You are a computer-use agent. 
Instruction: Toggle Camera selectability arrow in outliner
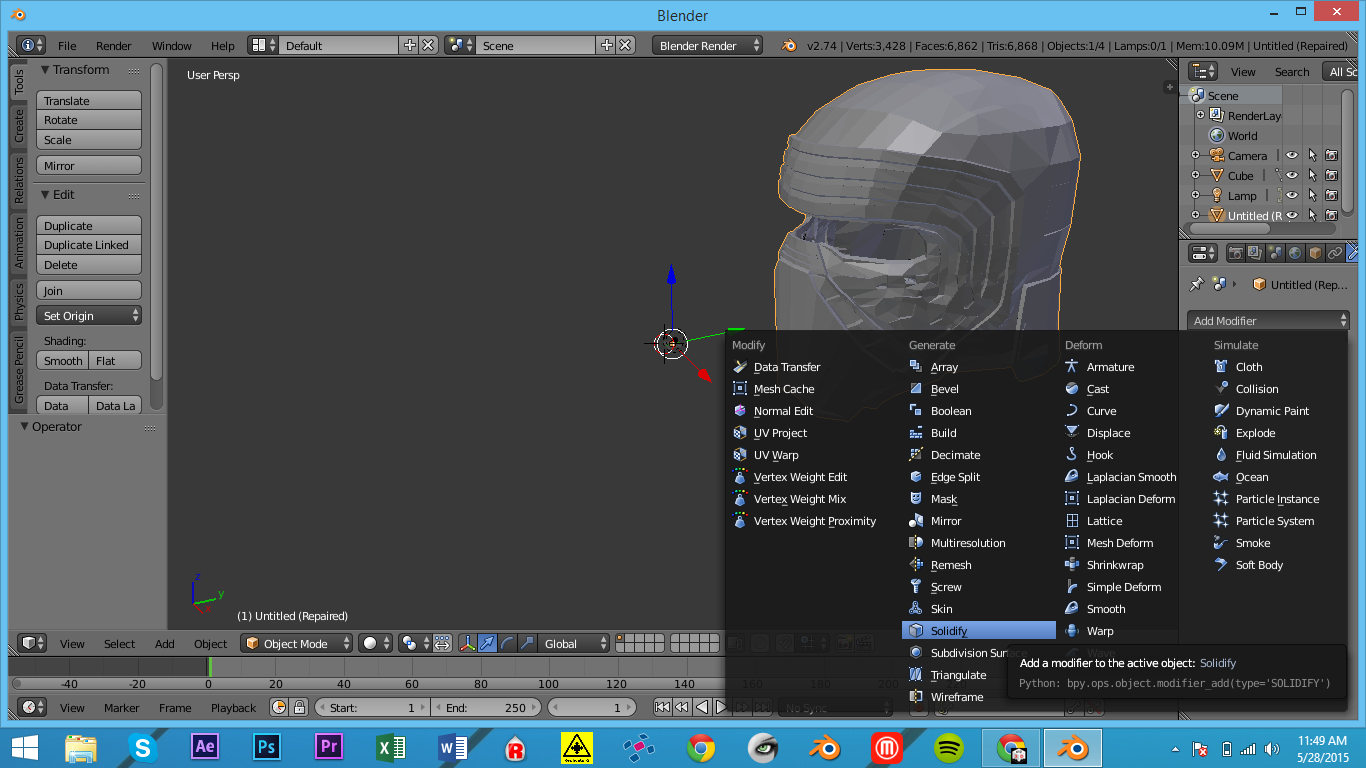1312,156
